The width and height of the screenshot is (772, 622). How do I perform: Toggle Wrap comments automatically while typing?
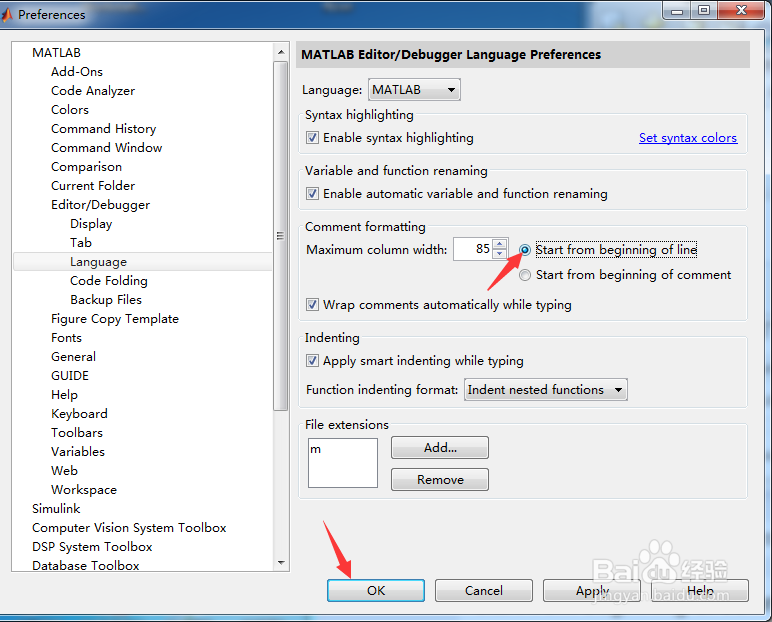312,304
